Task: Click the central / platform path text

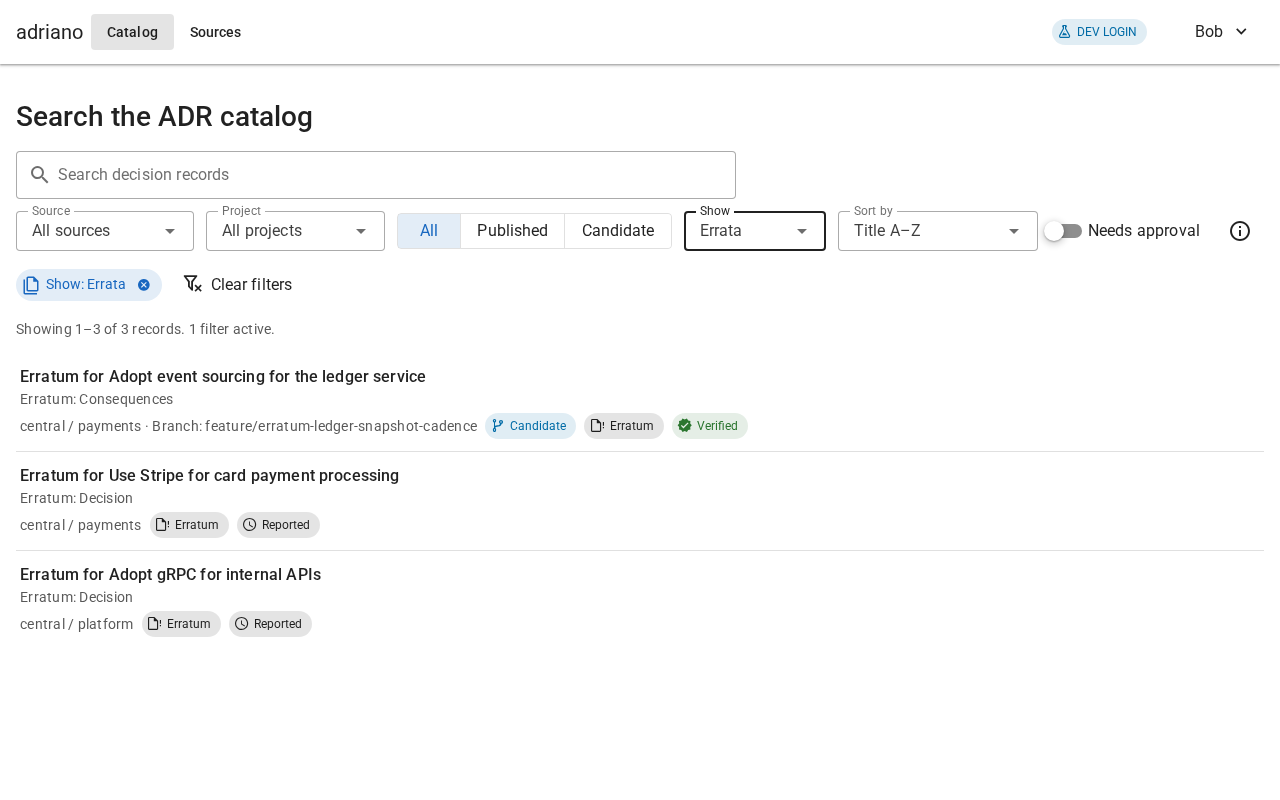Action: pyautogui.click(x=76, y=624)
